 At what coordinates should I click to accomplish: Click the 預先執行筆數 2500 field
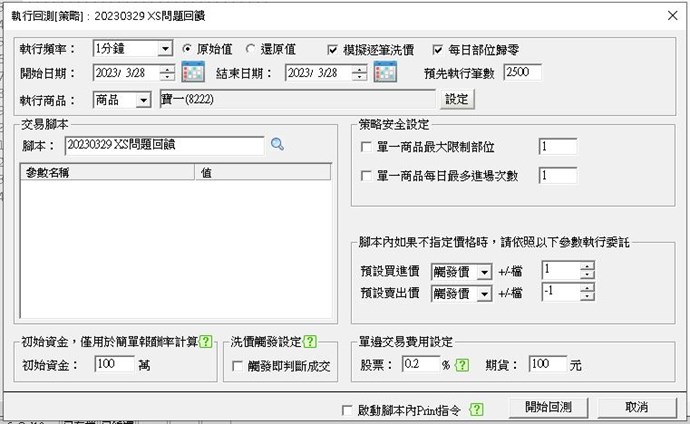click(x=522, y=72)
